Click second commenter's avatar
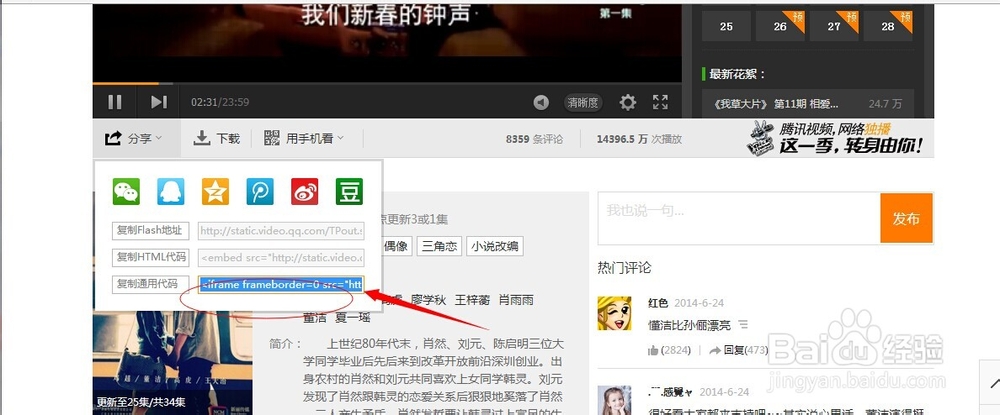The image size is (1000, 415). coord(614,400)
